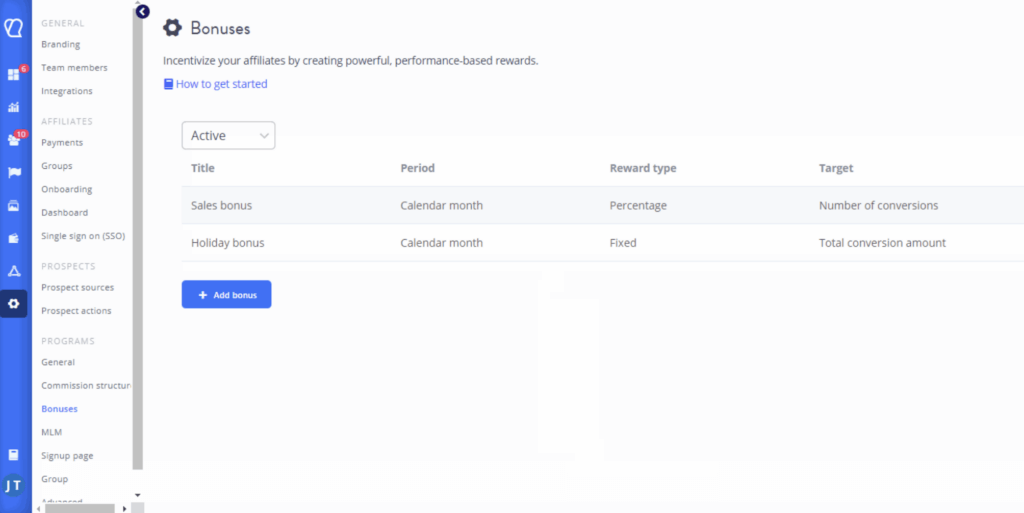The width and height of the screenshot is (1024, 513).
Task: Open Group under Programs
Action: pyautogui.click(x=54, y=479)
